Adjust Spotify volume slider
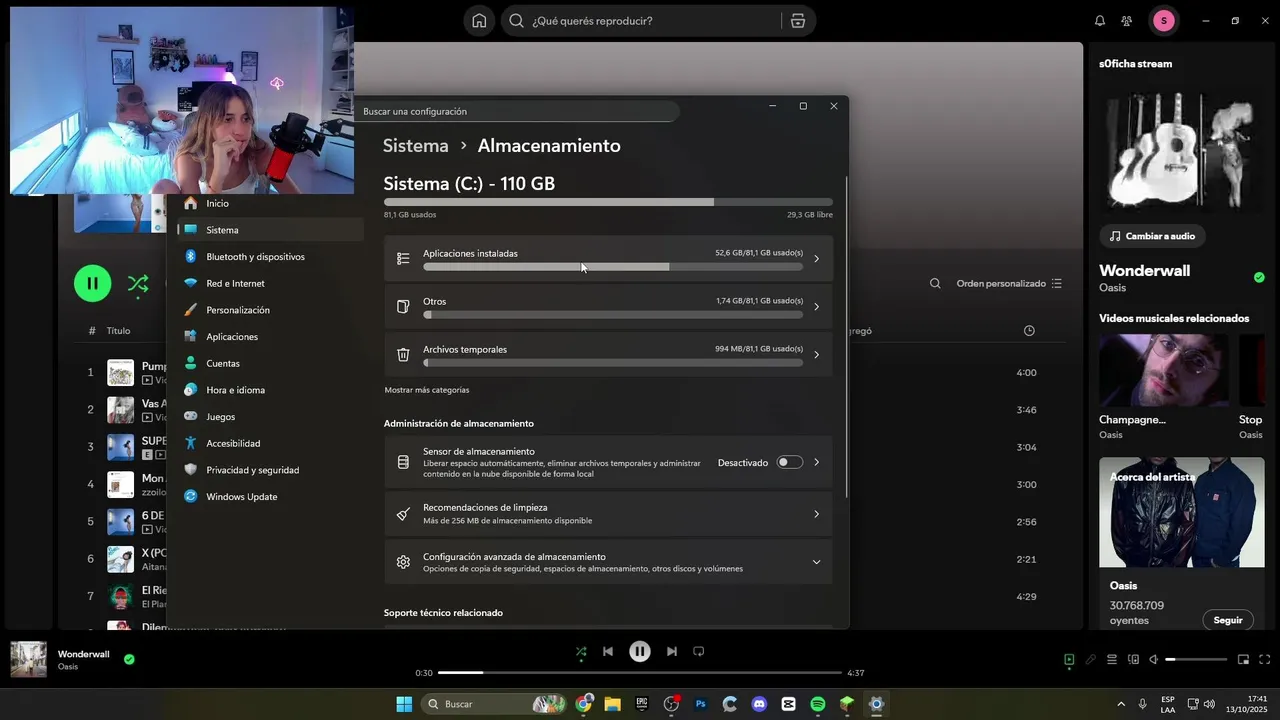Viewport: 1280px width, 720px height. [x=1196, y=660]
